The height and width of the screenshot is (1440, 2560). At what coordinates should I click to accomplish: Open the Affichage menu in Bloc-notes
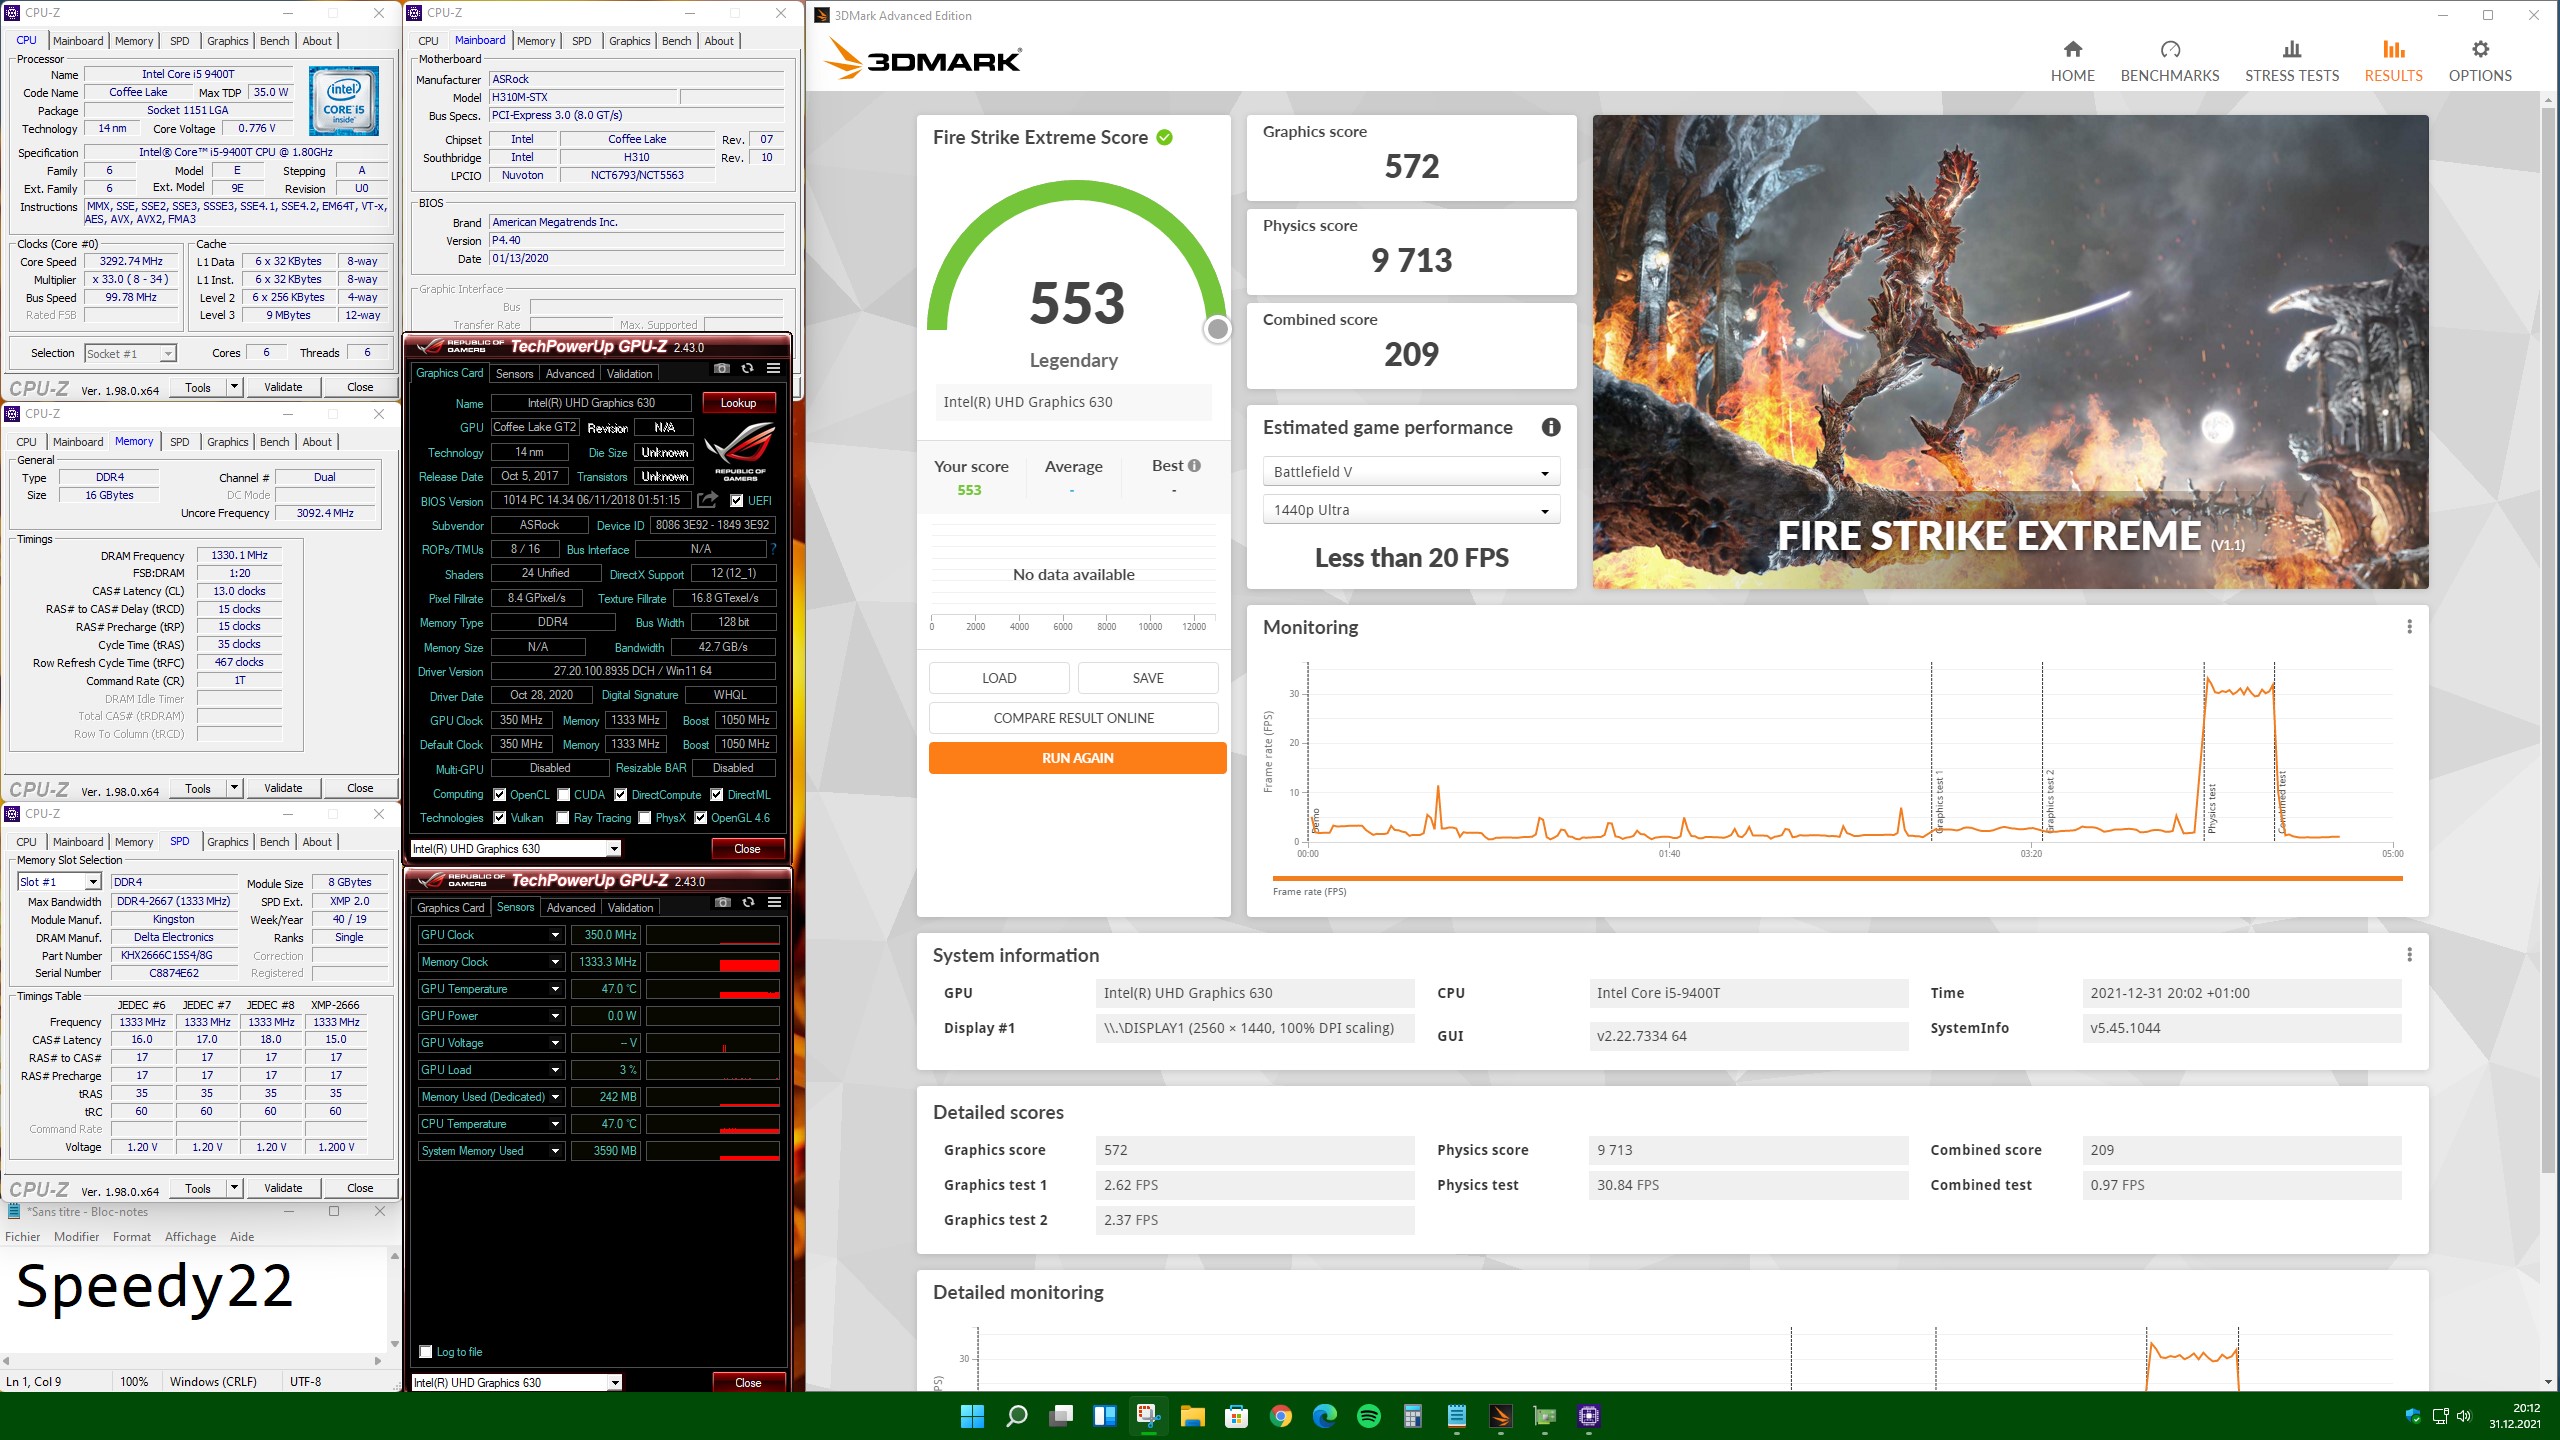(x=190, y=1237)
